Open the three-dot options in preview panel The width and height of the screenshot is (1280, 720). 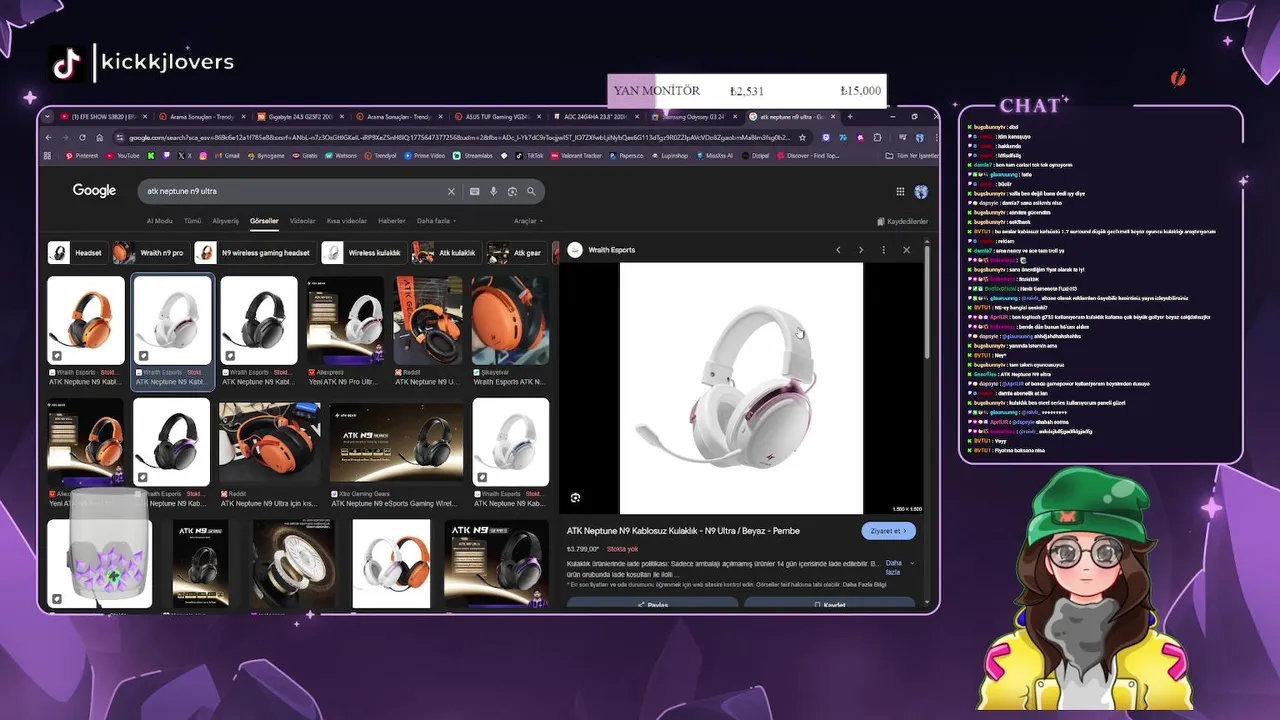click(x=883, y=250)
